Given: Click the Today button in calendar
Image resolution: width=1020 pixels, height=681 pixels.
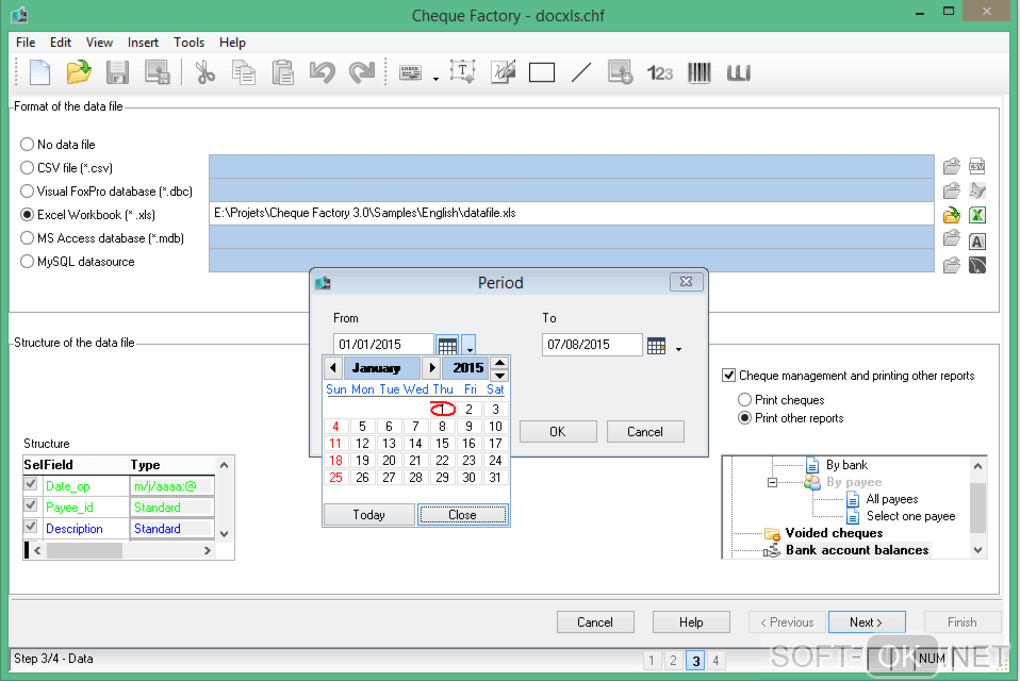Looking at the screenshot, I should pos(369,514).
